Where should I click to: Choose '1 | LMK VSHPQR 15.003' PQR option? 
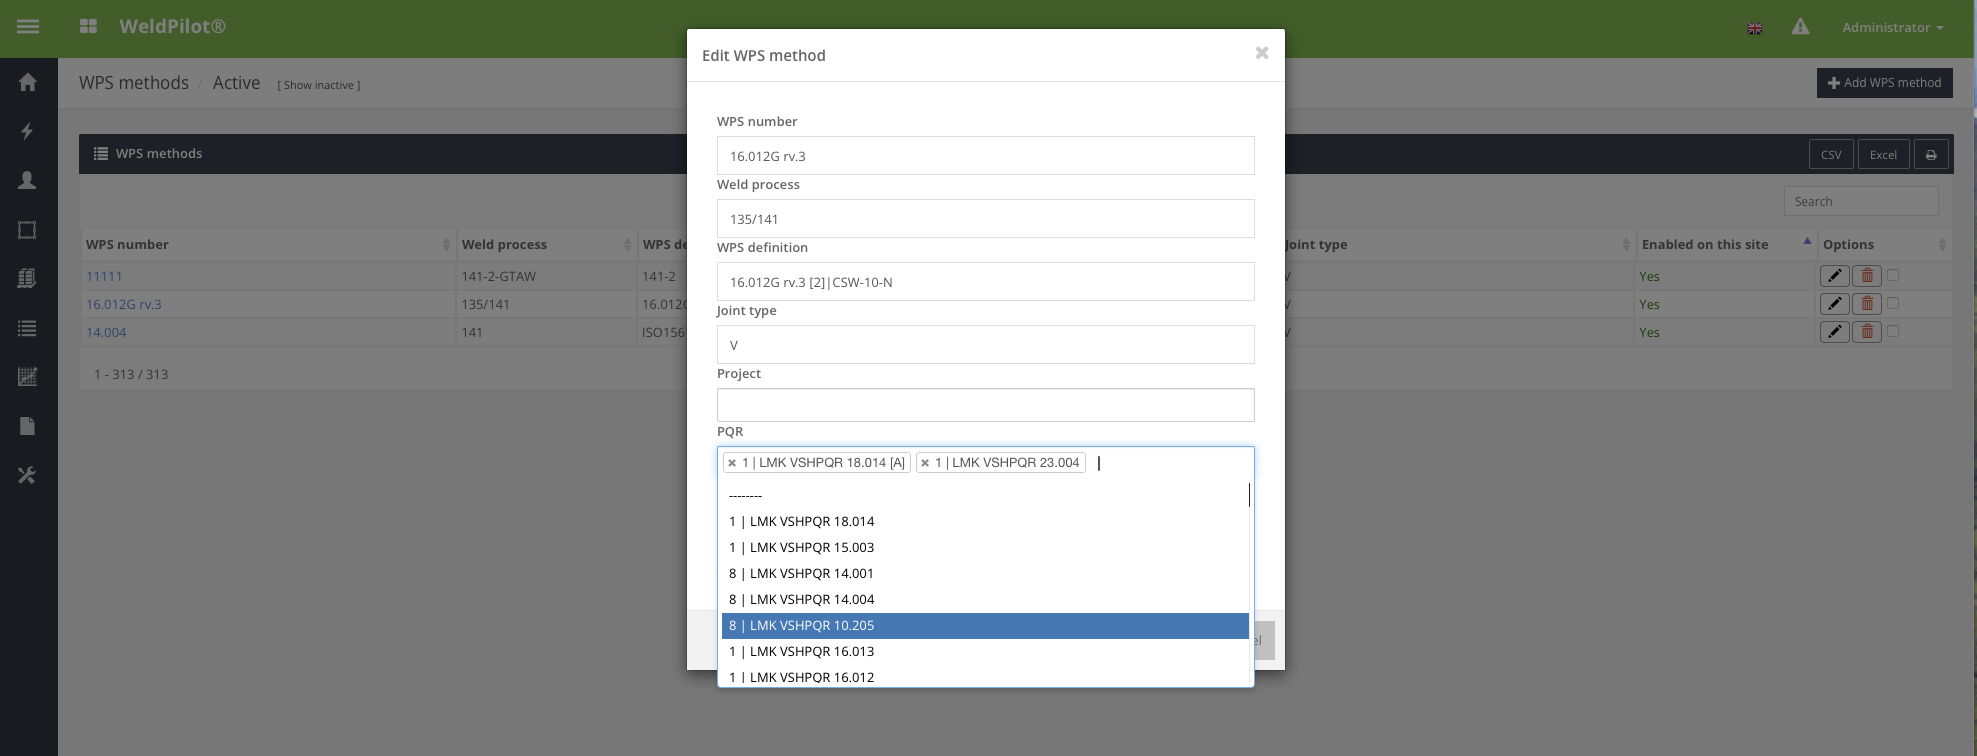point(985,547)
